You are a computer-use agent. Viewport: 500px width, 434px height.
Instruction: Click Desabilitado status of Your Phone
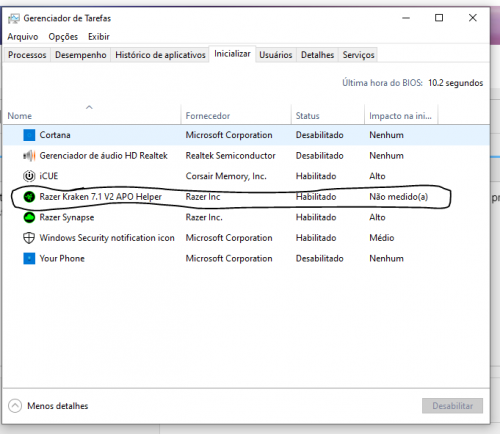[320, 258]
